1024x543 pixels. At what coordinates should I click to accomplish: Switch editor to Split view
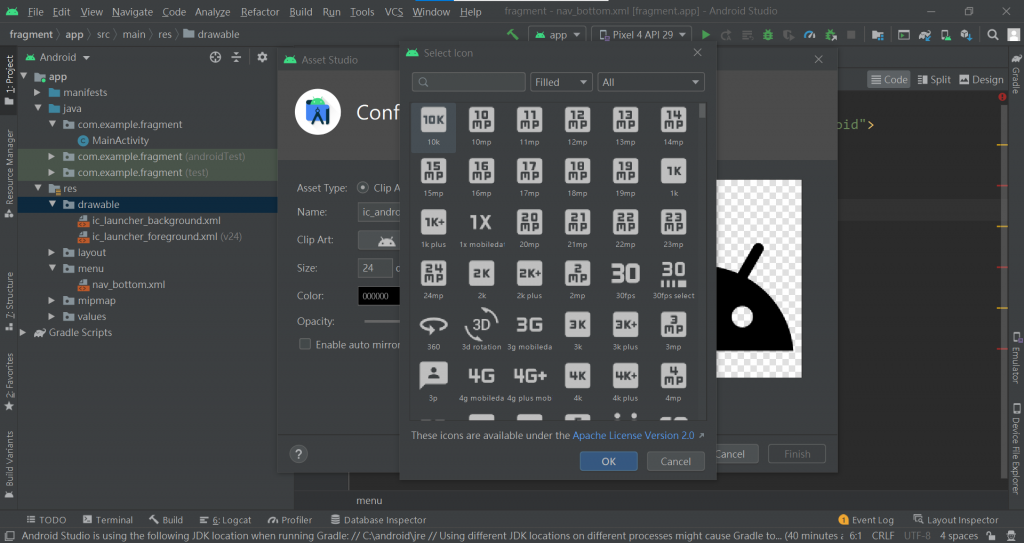[933, 80]
